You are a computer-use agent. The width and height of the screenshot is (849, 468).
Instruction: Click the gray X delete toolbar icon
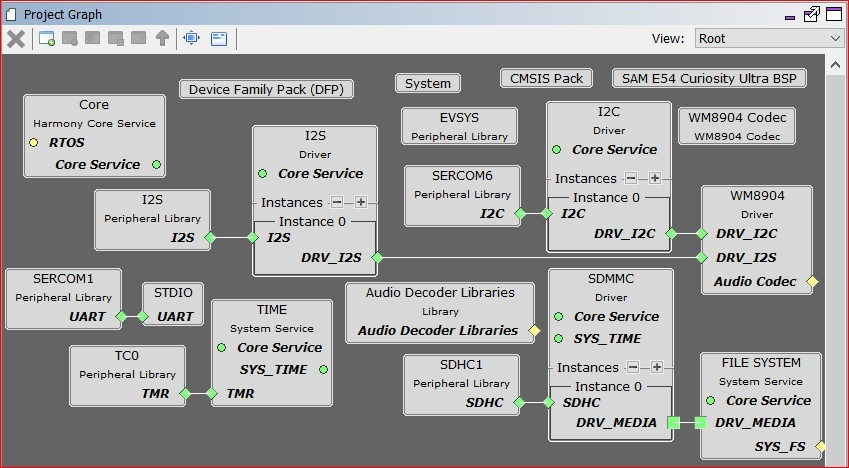coord(16,38)
